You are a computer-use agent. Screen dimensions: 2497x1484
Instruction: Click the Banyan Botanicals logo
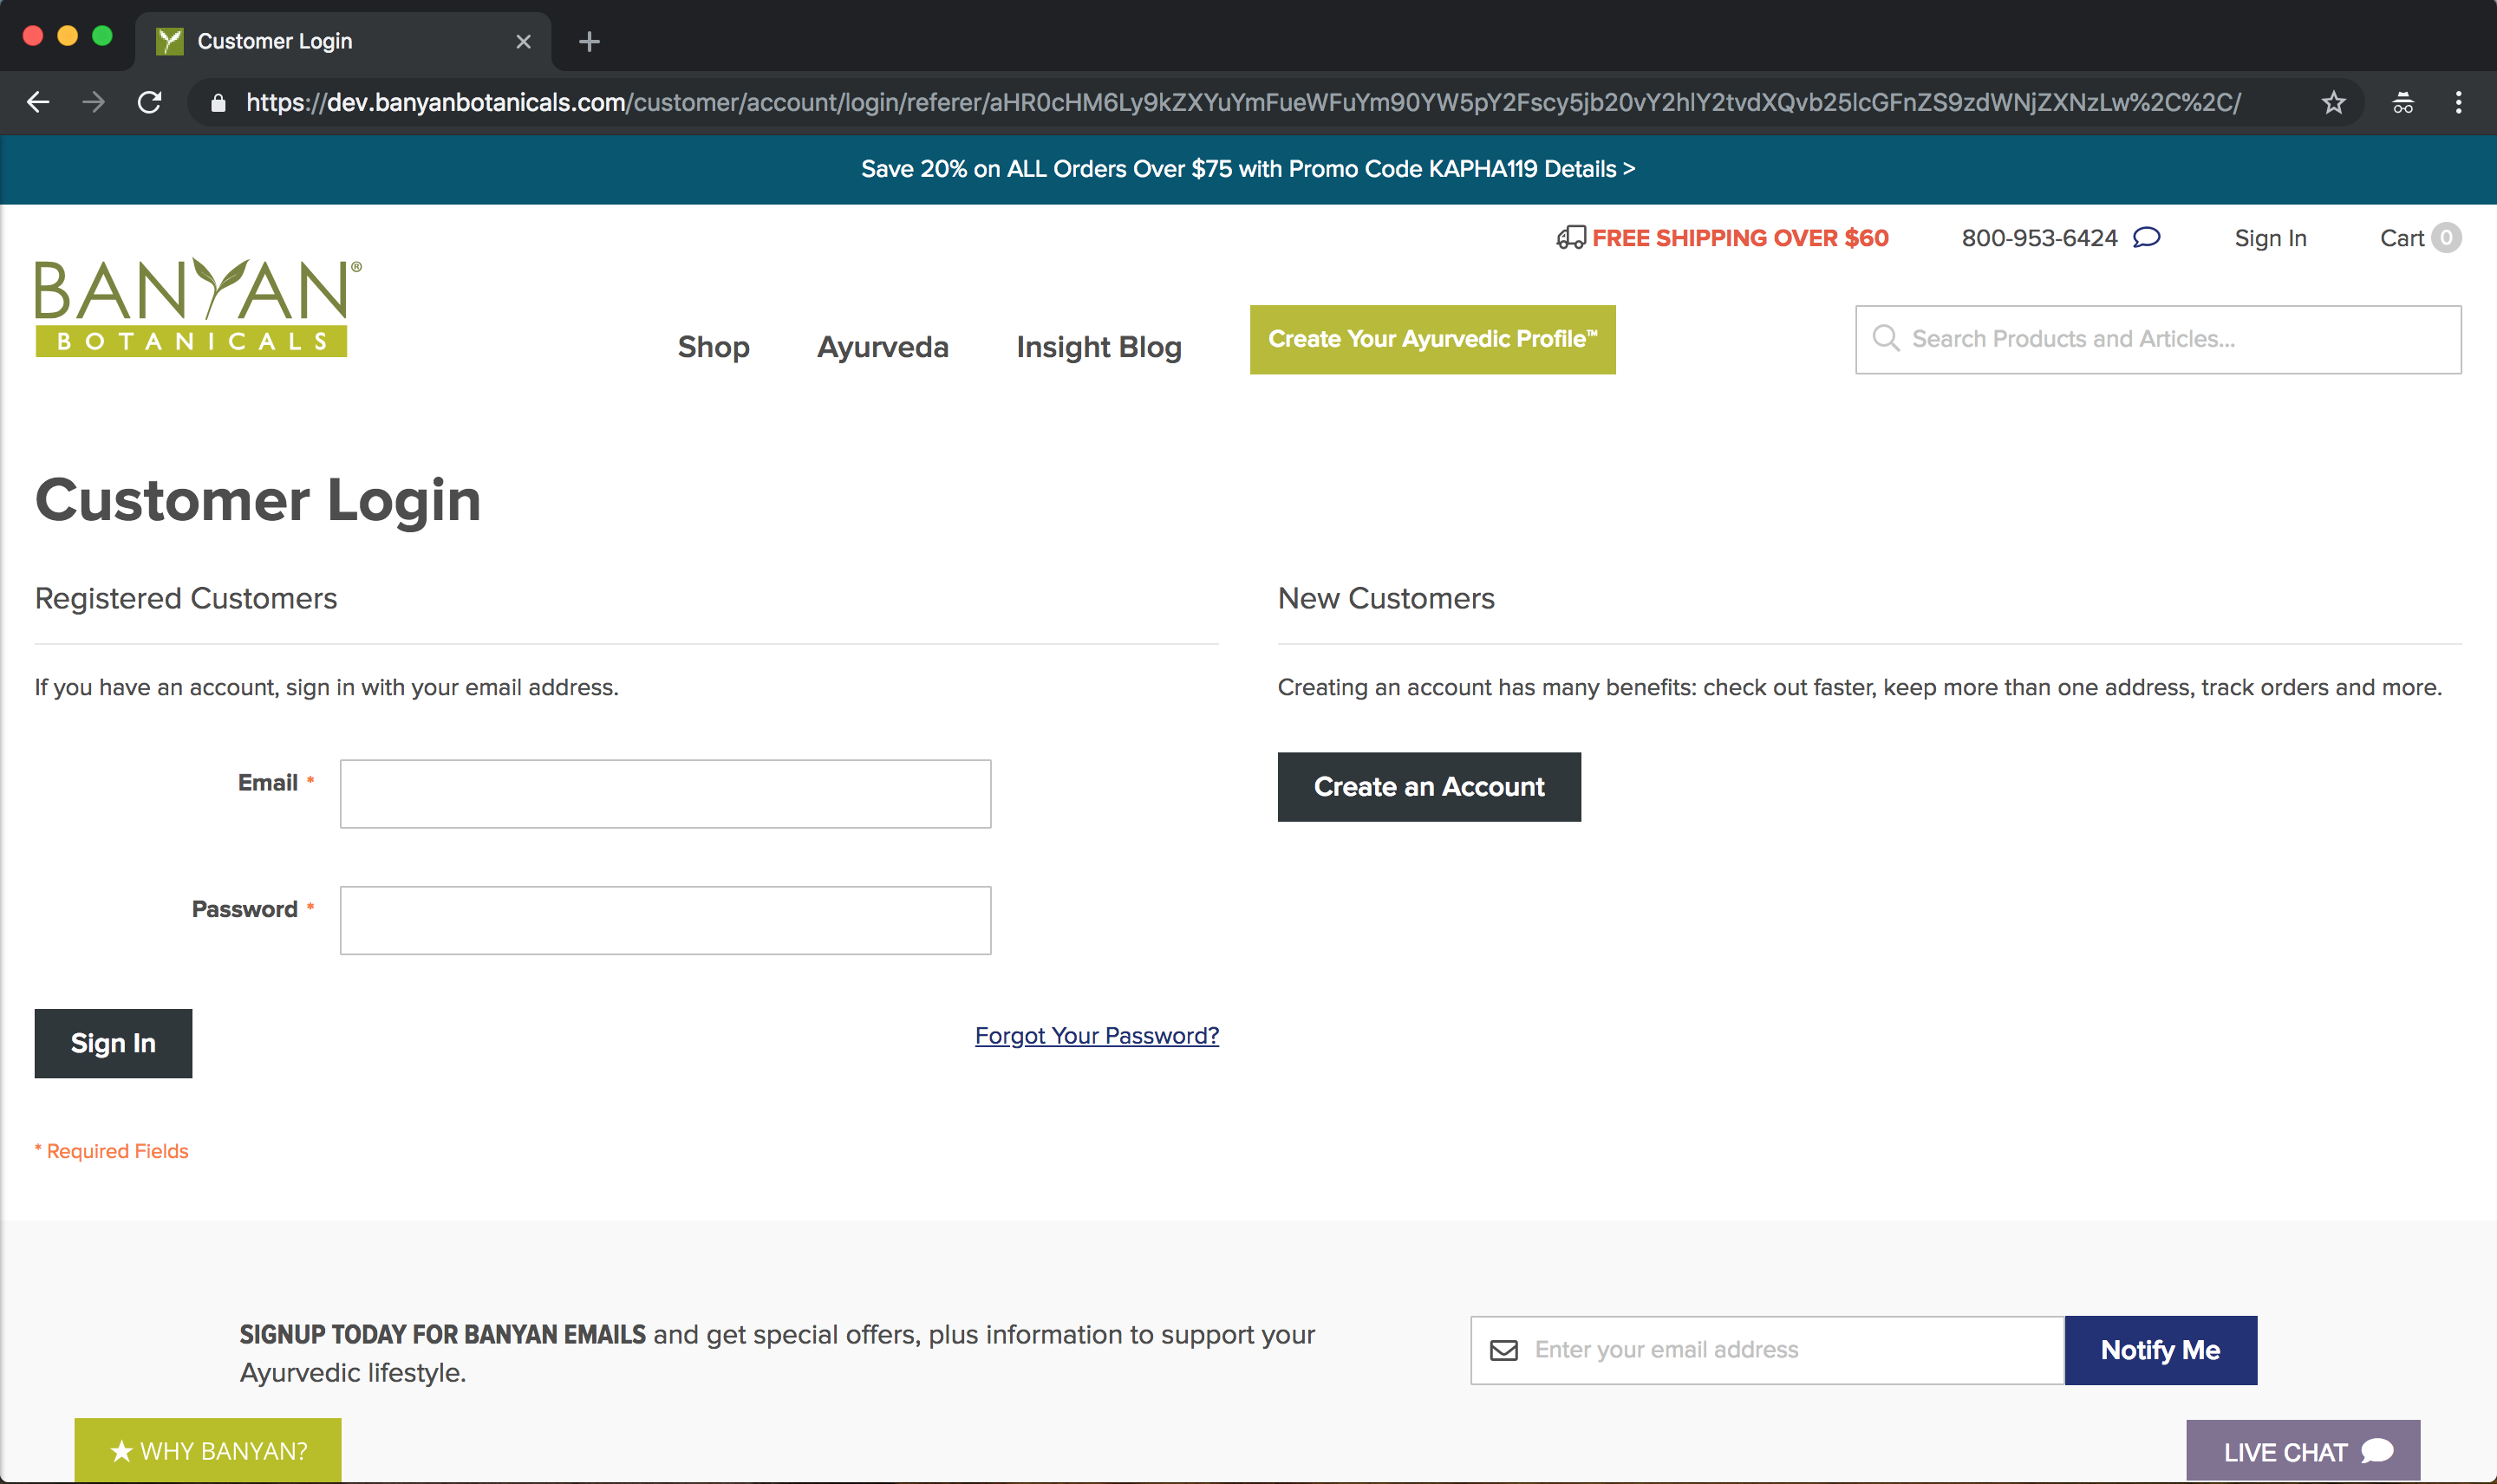tap(198, 306)
